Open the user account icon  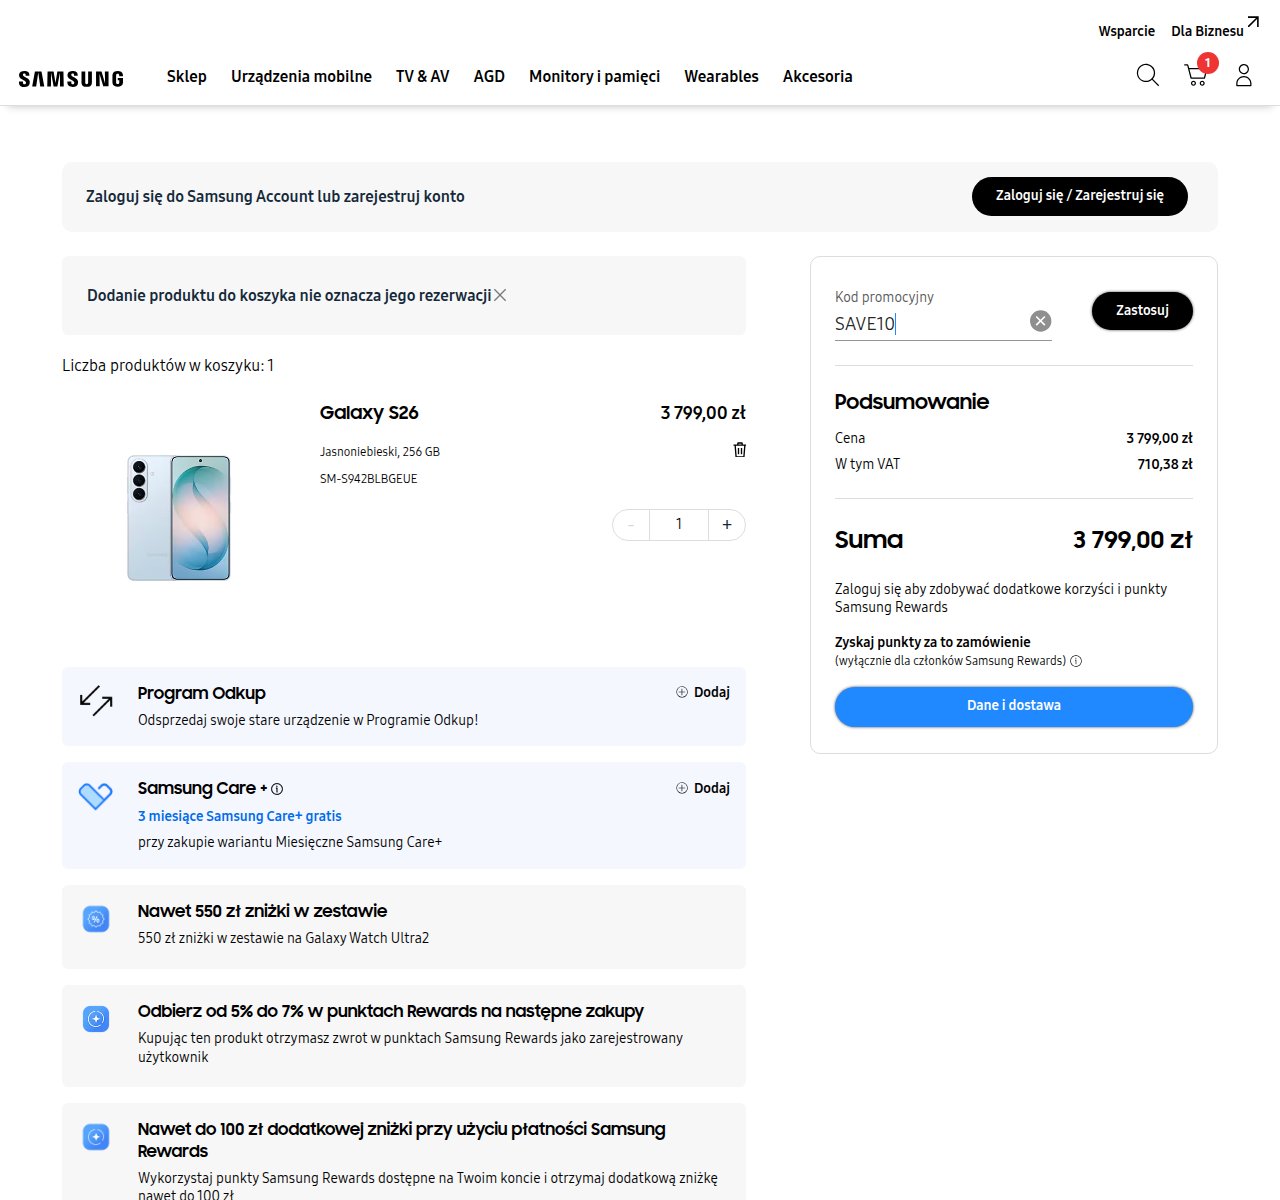tap(1244, 75)
